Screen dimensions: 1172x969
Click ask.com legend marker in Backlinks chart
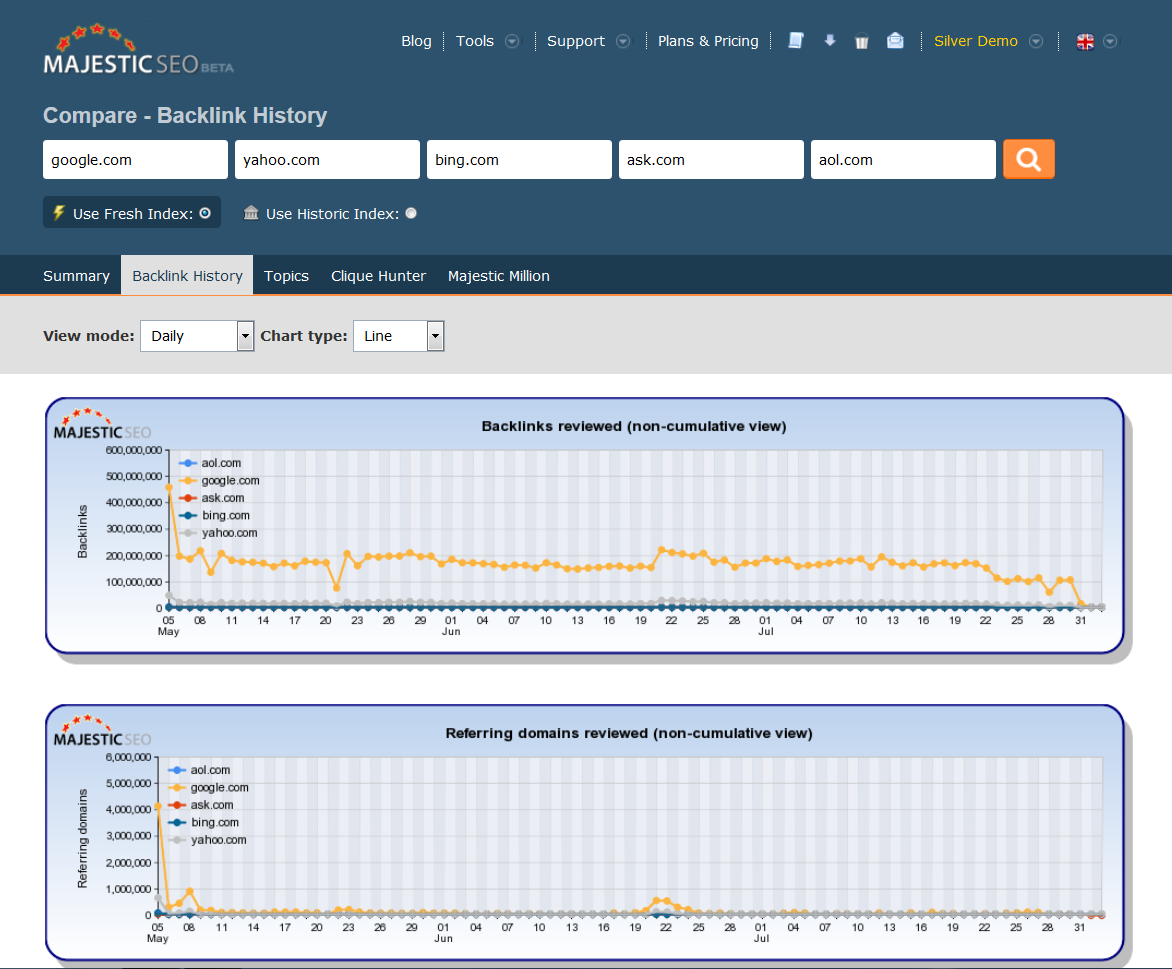(188, 498)
